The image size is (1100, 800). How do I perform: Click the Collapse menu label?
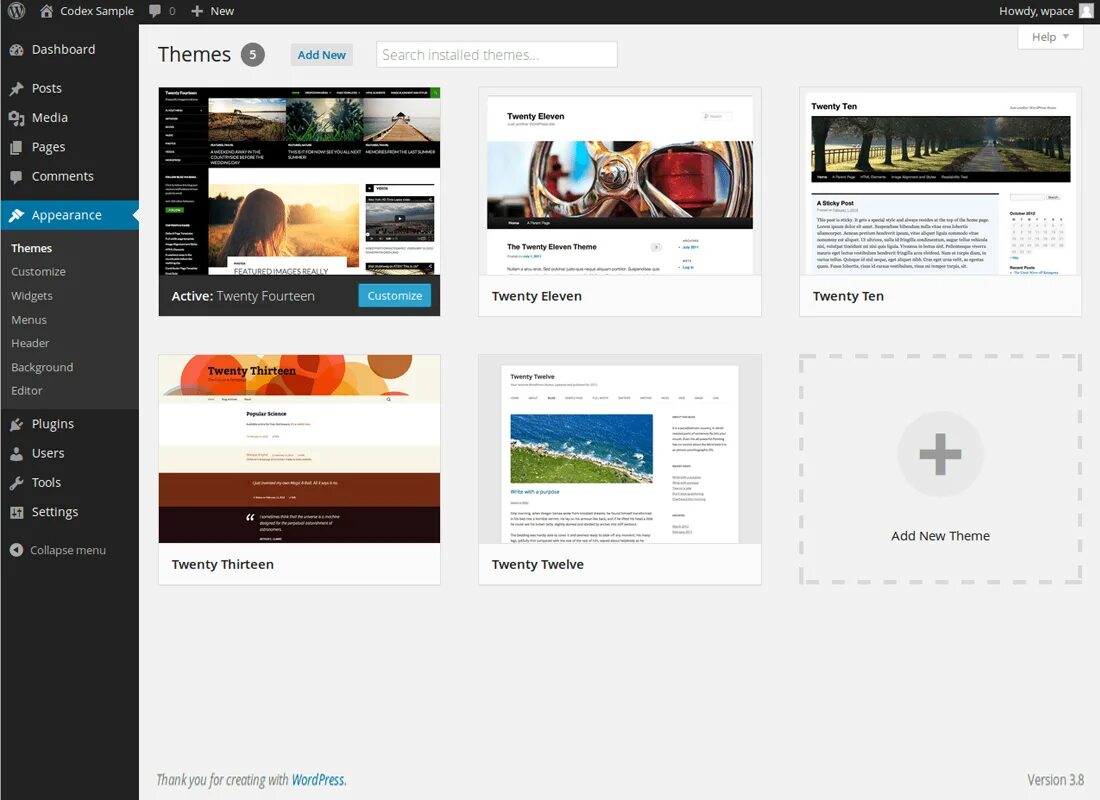pyautogui.click(x=68, y=550)
